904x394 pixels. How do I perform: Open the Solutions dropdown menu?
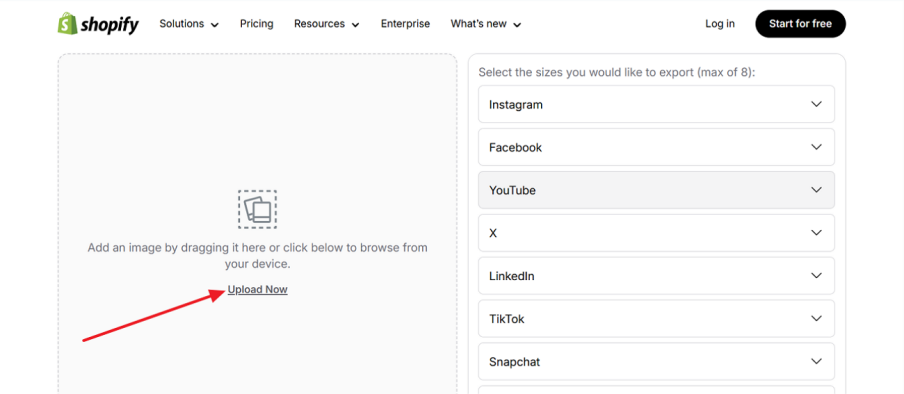(189, 24)
